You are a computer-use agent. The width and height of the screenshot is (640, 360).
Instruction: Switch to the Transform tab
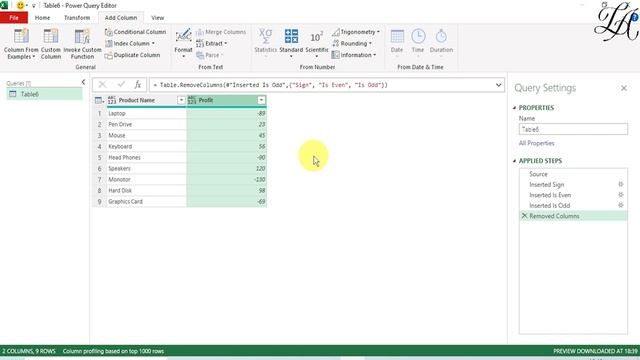[x=77, y=18]
